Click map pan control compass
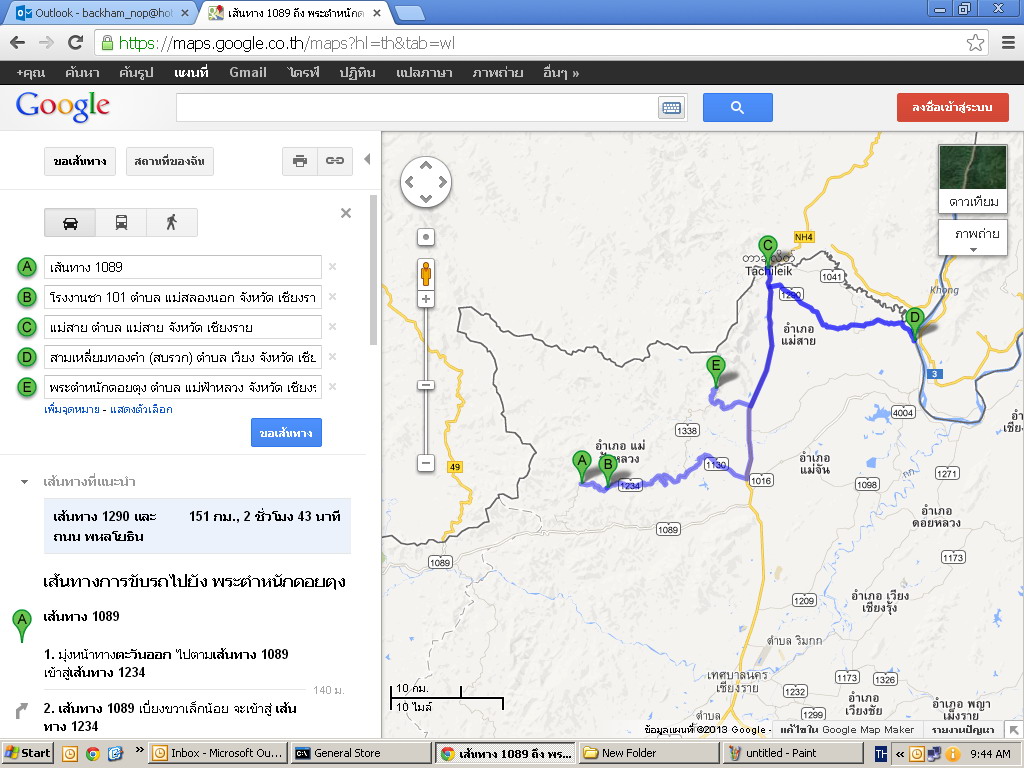The height and width of the screenshot is (768, 1024). tap(426, 182)
